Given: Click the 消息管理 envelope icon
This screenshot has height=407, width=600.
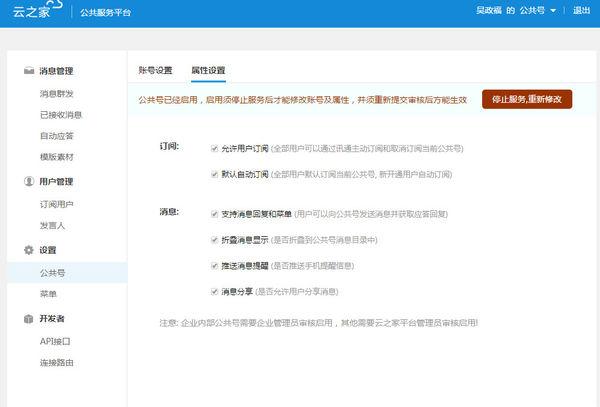Looking at the screenshot, I should coord(29,71).
